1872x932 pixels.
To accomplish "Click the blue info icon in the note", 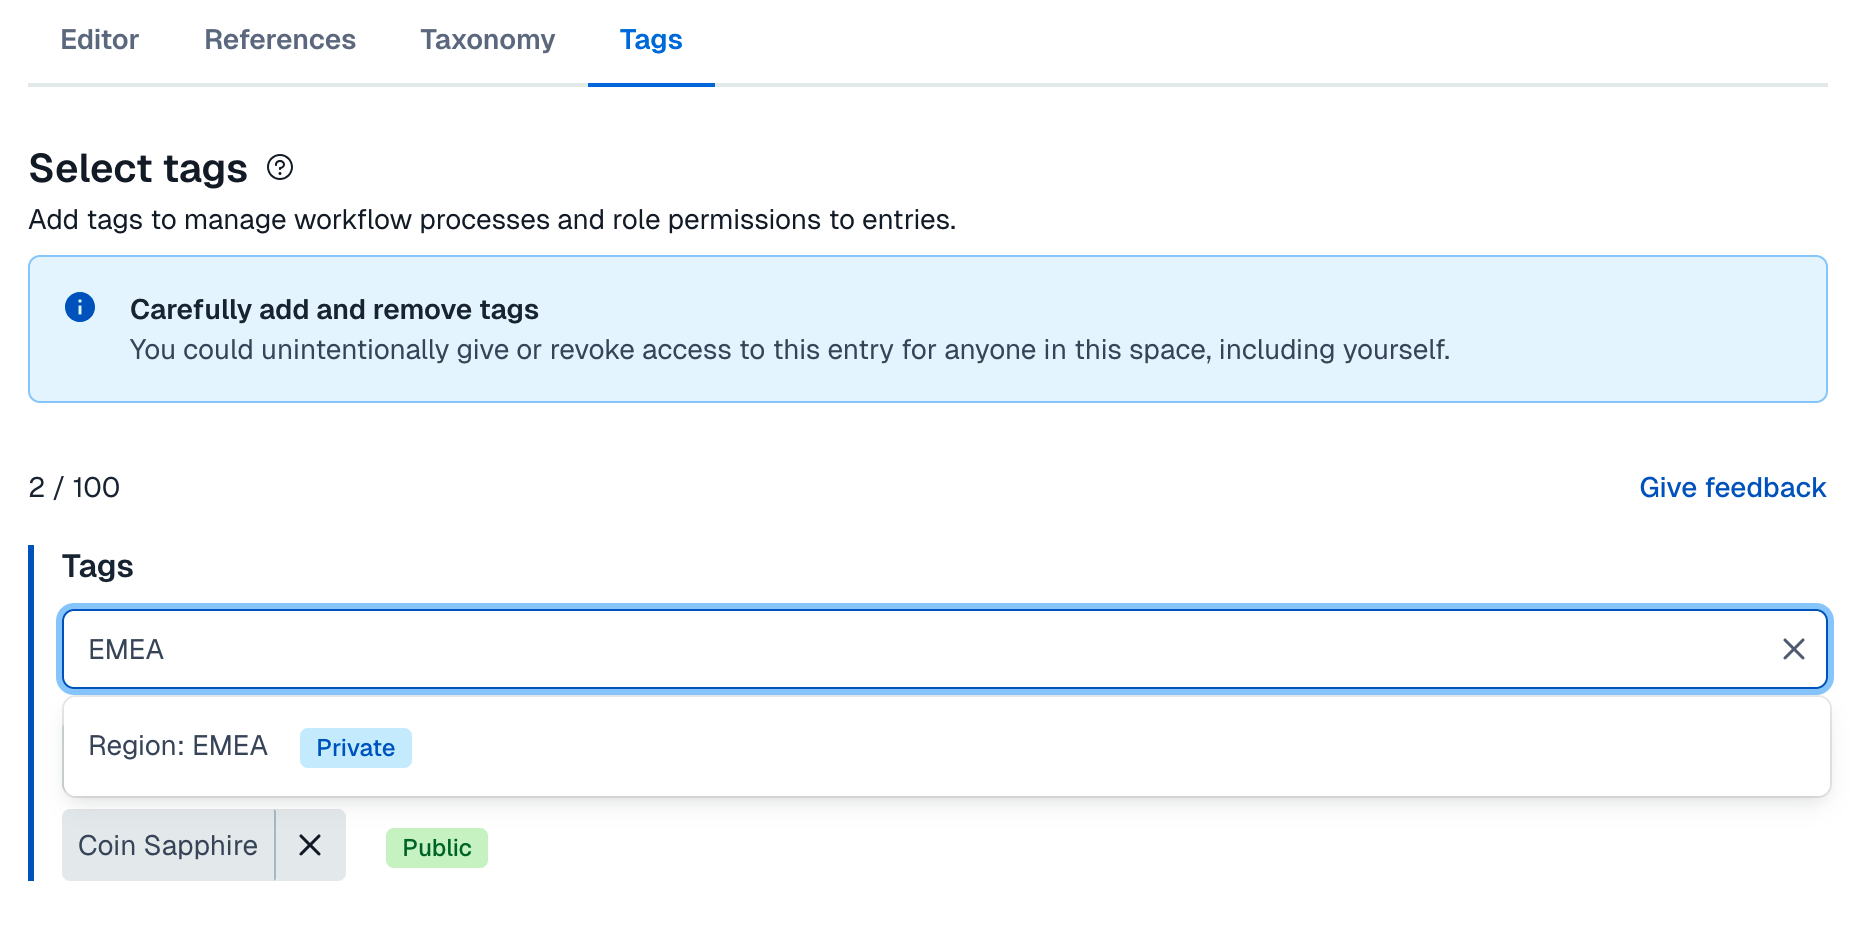I will click(x=80, y=307).
